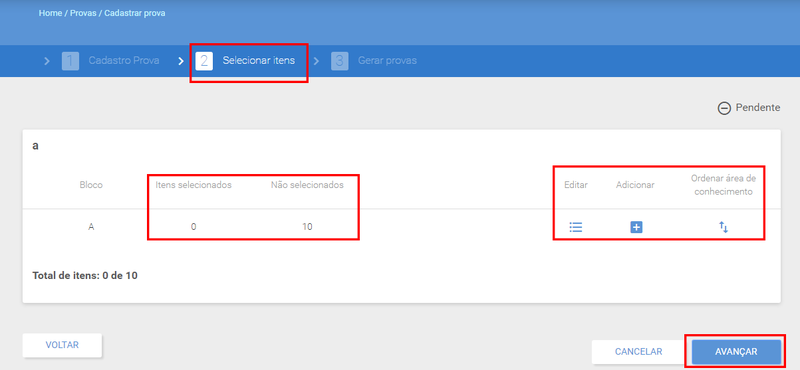Click the chevron before Gerar provas step
The width and height of the screenshot is (800, 370).
coord(316,61)
